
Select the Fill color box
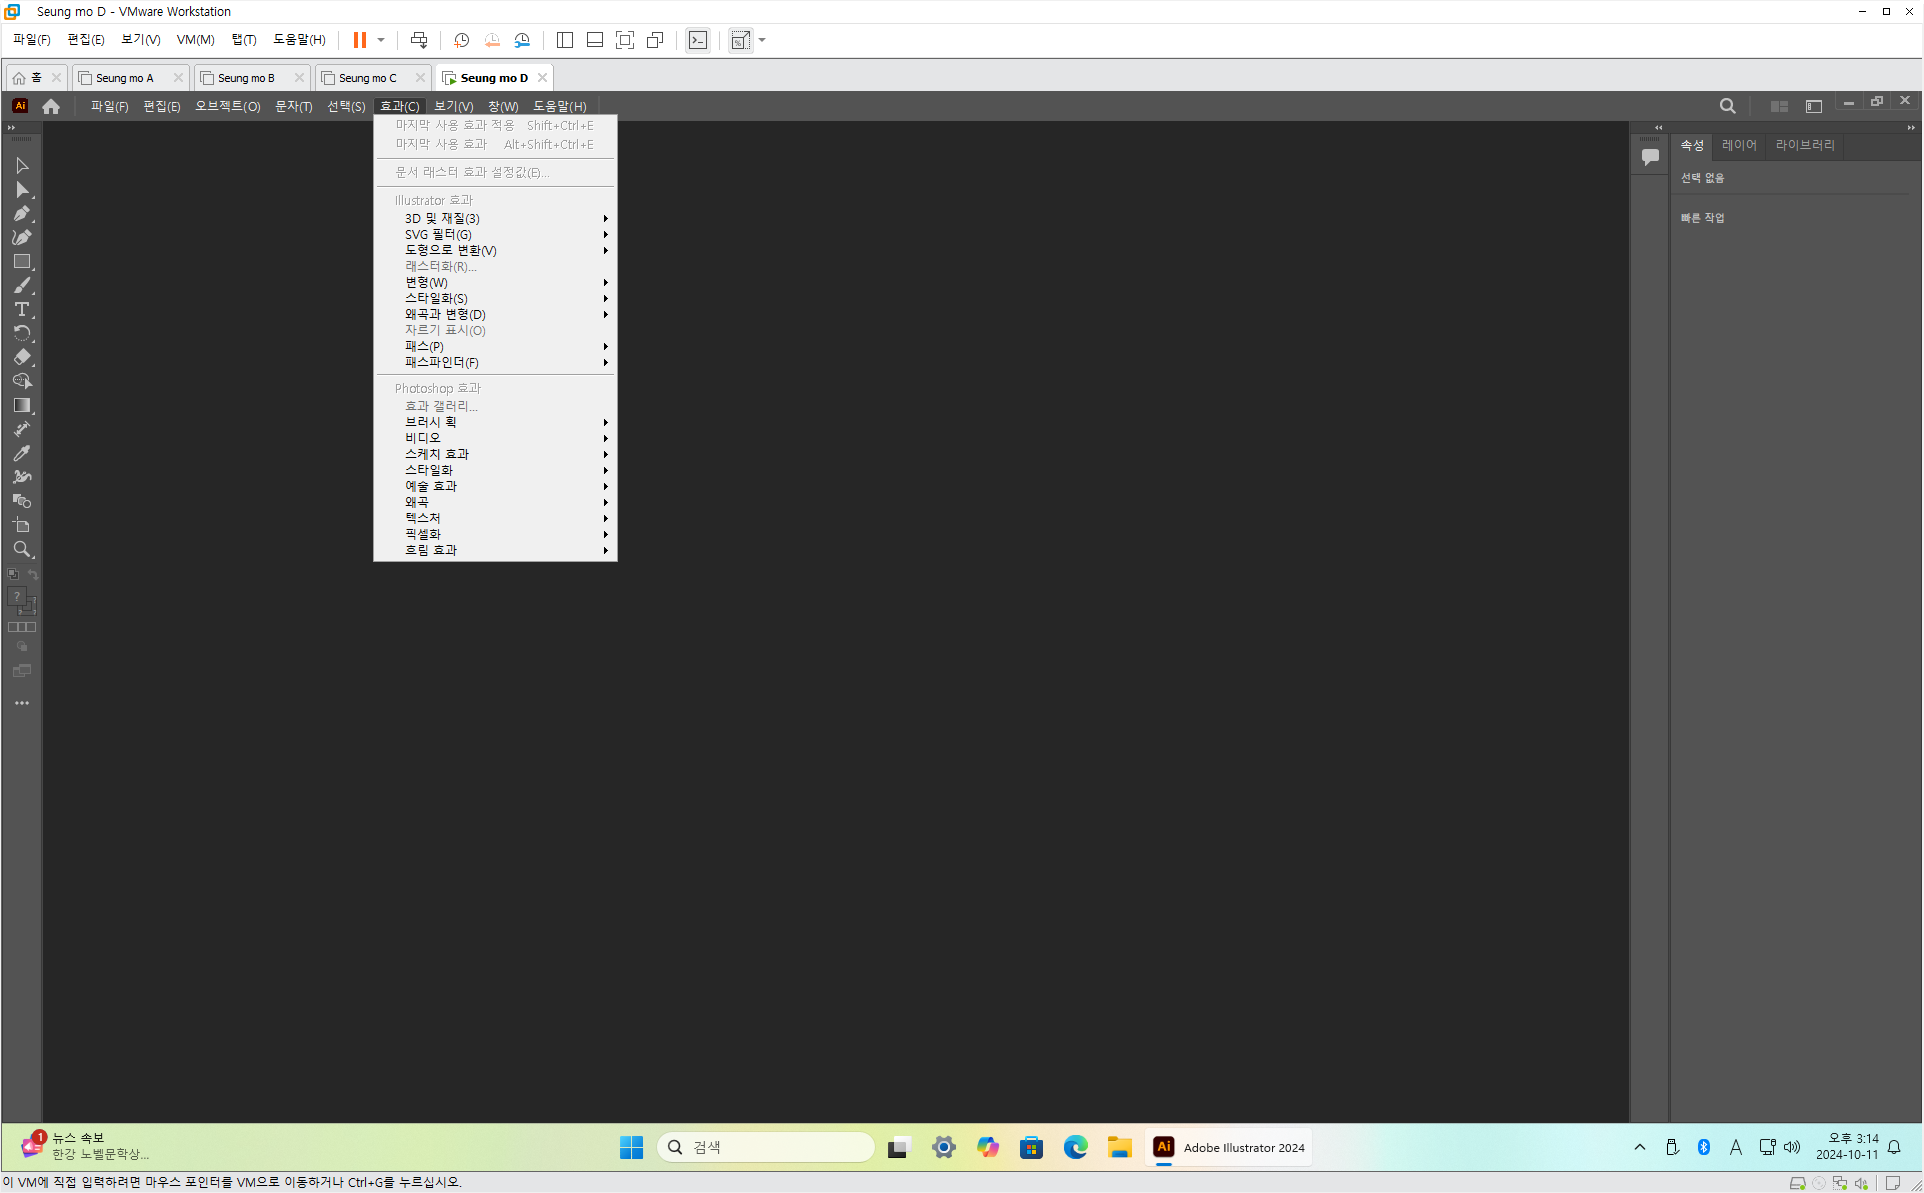(17, 597)
